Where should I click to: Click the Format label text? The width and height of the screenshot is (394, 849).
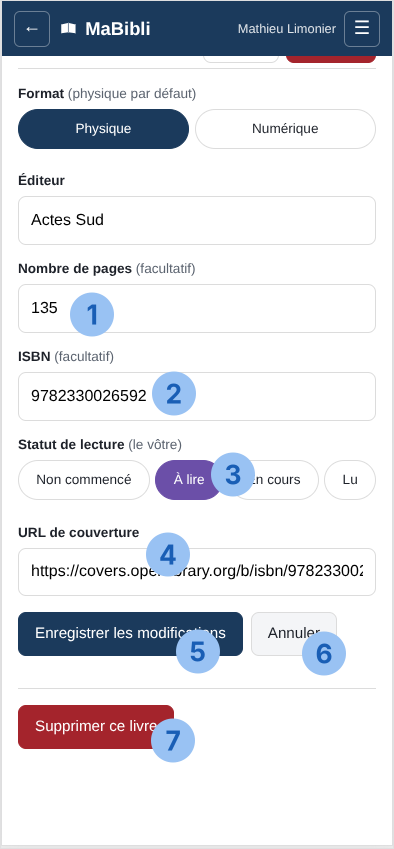[41, 94]
